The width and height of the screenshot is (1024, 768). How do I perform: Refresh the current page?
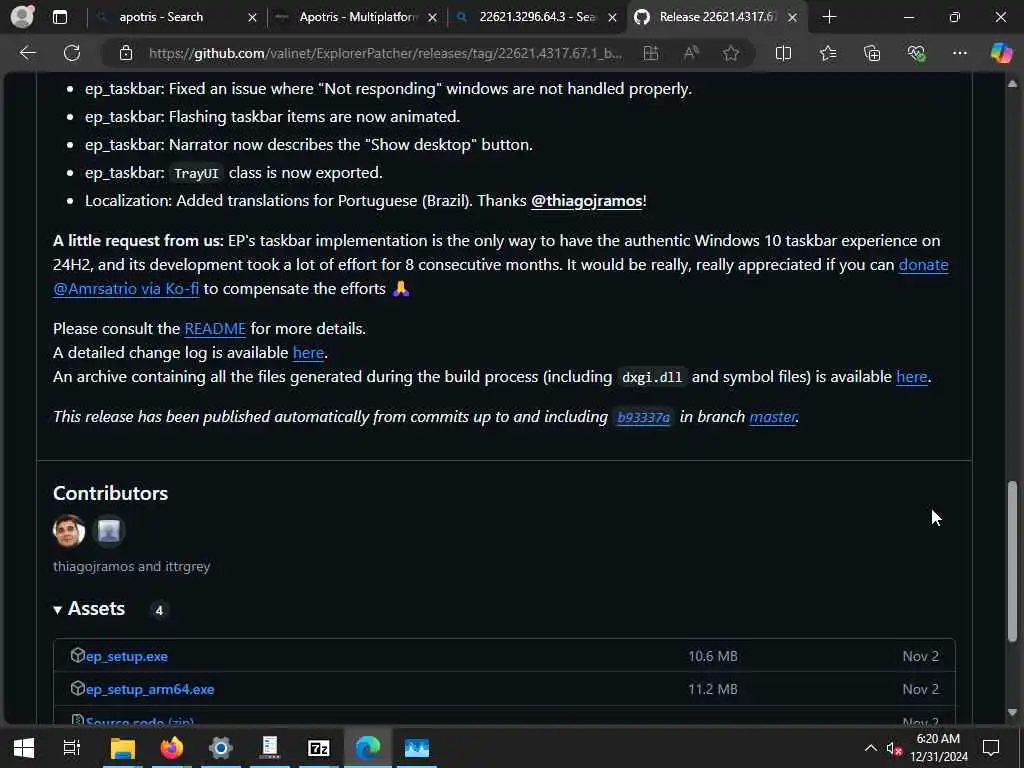72,53
